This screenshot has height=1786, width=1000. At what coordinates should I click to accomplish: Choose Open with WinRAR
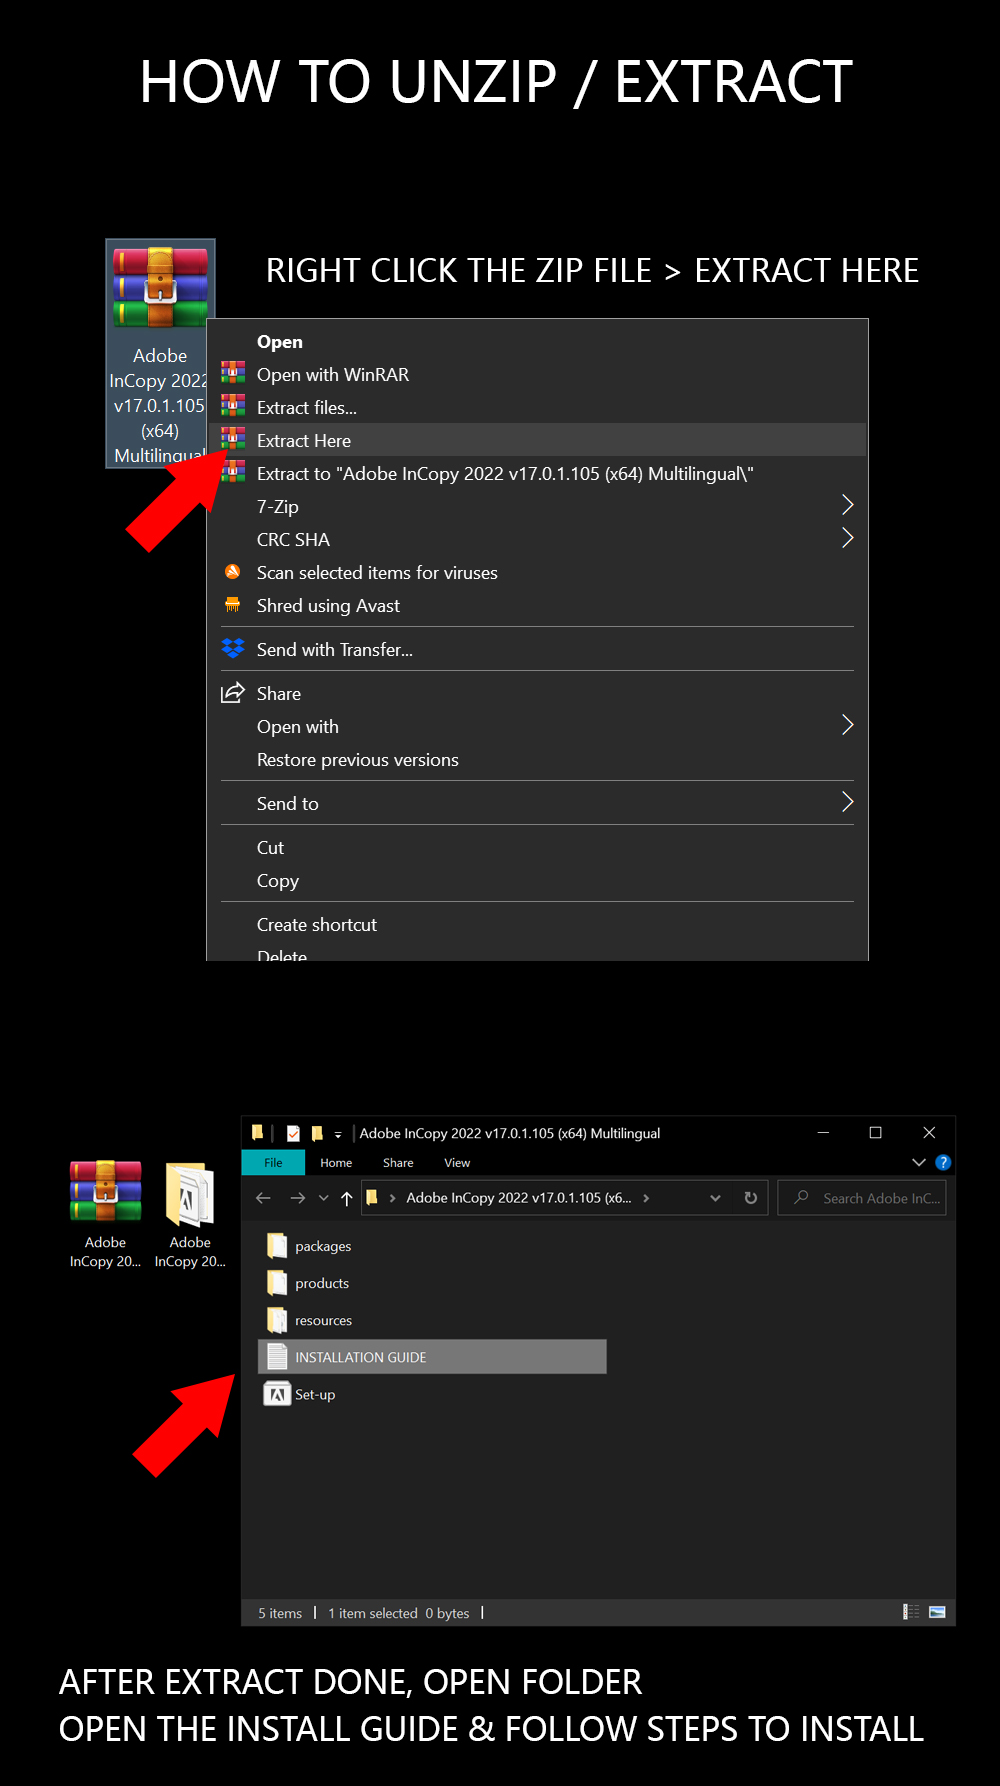(333, 375)
